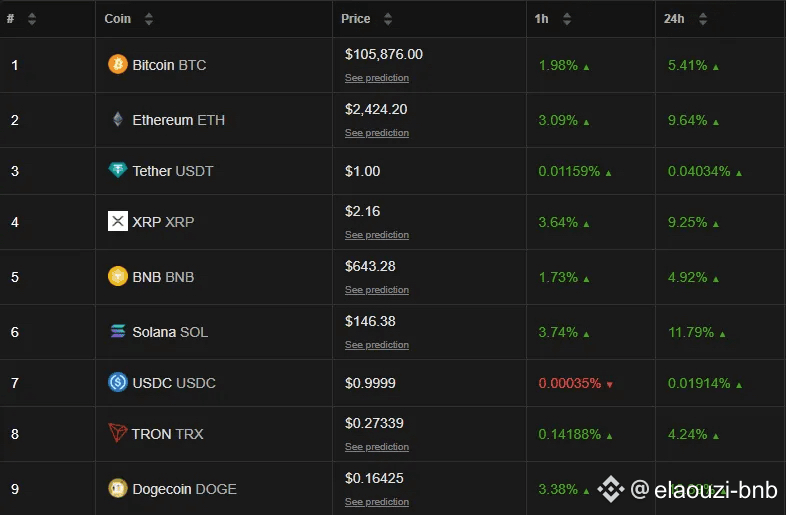Sort table by Coin column arrows
This screenshot has height=515, width=786.
148,19
